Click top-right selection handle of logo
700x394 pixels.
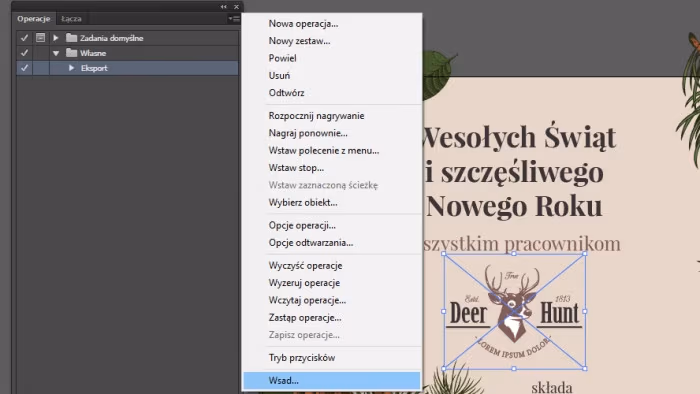(x=585, y=254)
